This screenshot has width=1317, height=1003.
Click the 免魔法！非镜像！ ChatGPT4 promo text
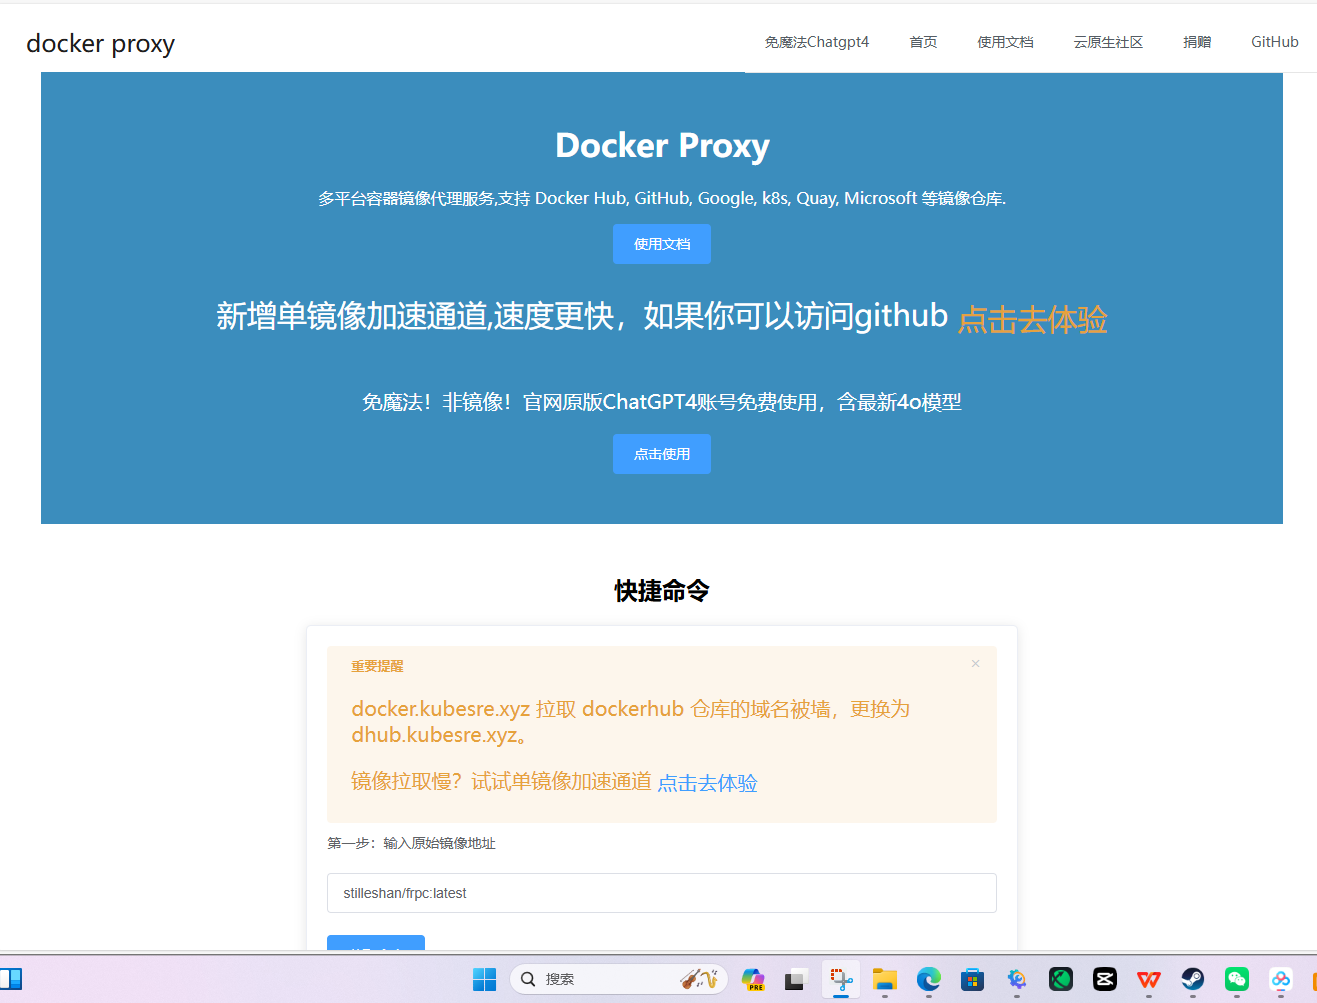[x=662, y=402]
